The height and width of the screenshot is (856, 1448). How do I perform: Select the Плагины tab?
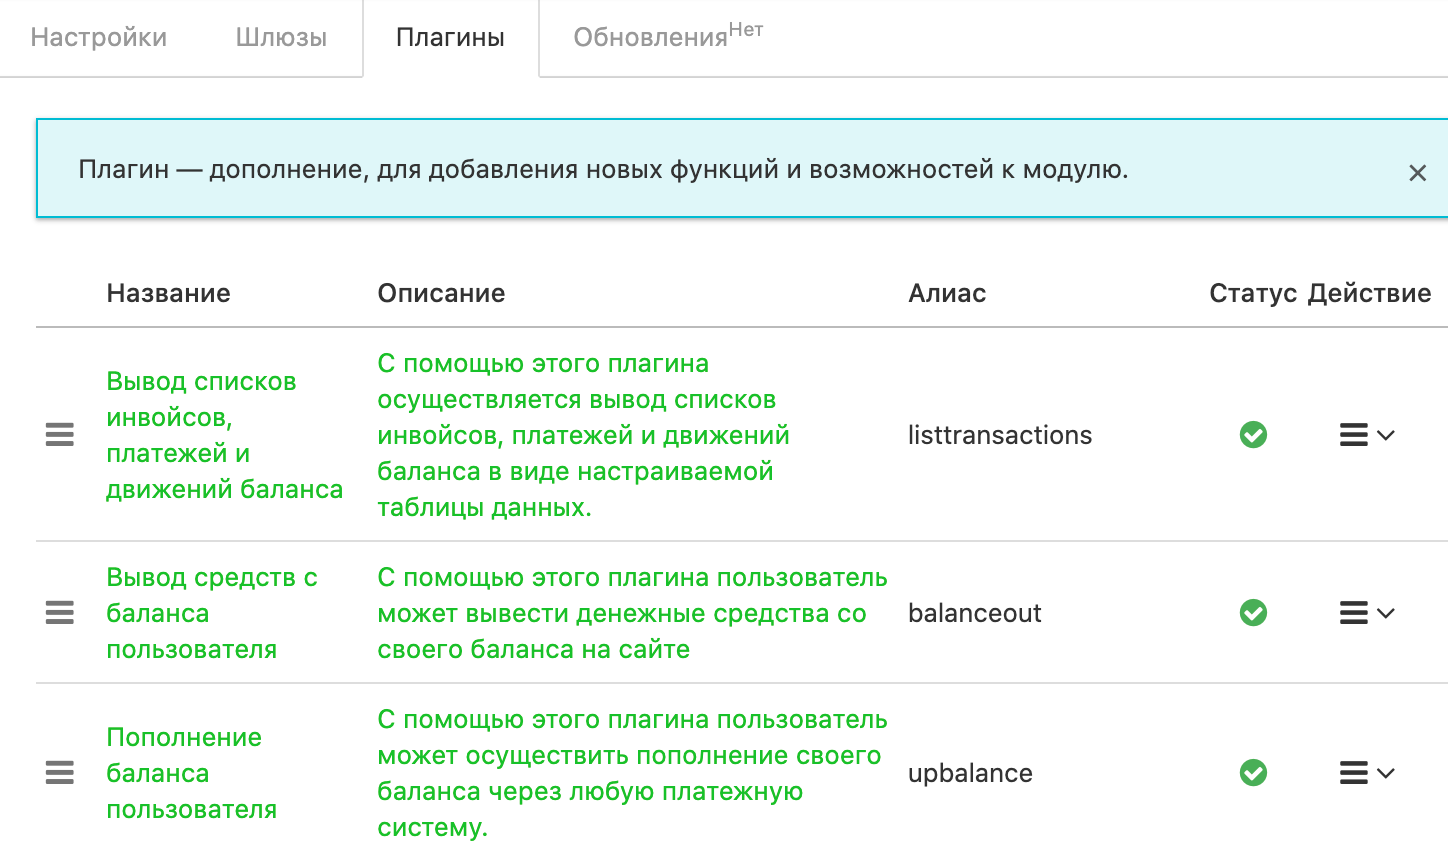pos(450,38)
